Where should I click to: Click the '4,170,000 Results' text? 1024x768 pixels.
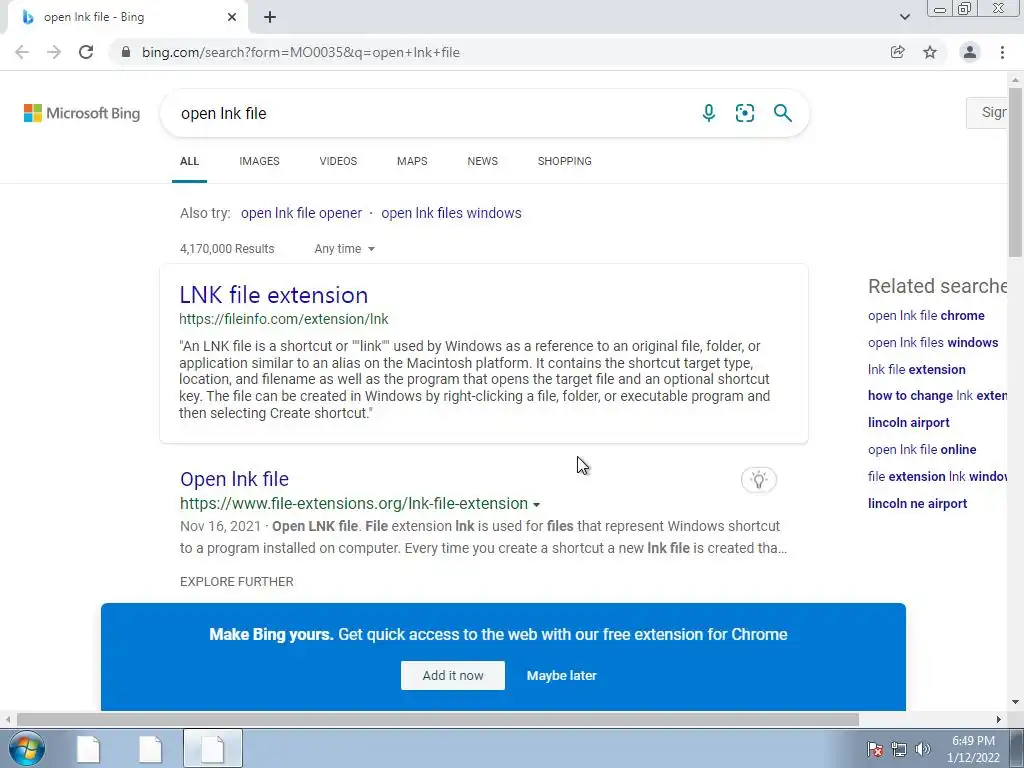click(227, 249)
